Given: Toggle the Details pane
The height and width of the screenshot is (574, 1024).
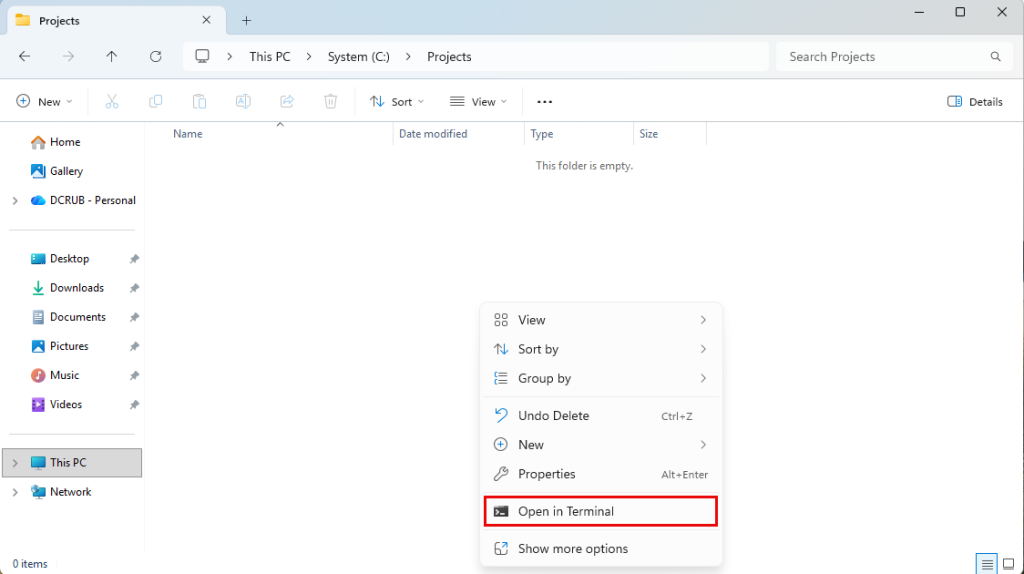Looking at the screenshot, I should tap(975, 102).
